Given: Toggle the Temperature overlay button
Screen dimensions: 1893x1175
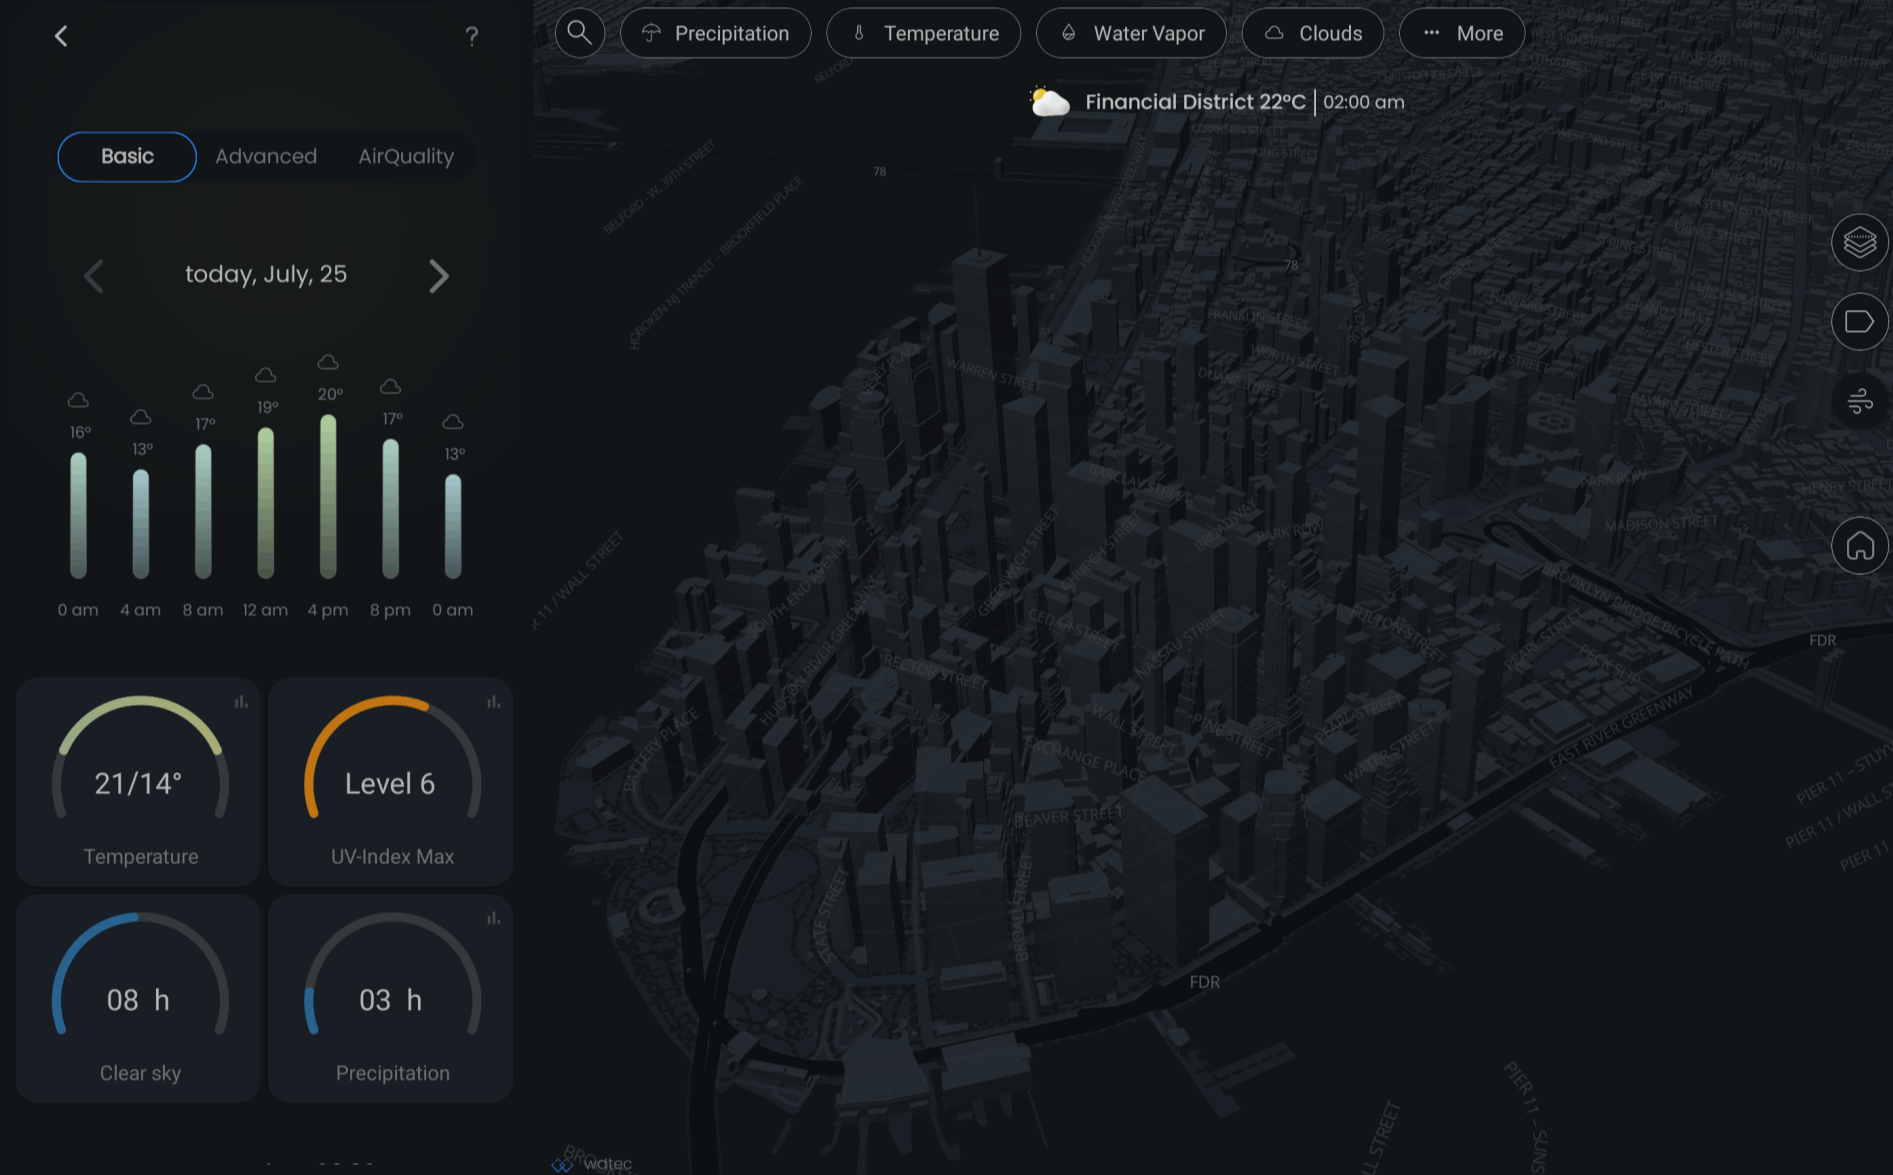Looking at the screenshot, I should (x=923, y=32).
